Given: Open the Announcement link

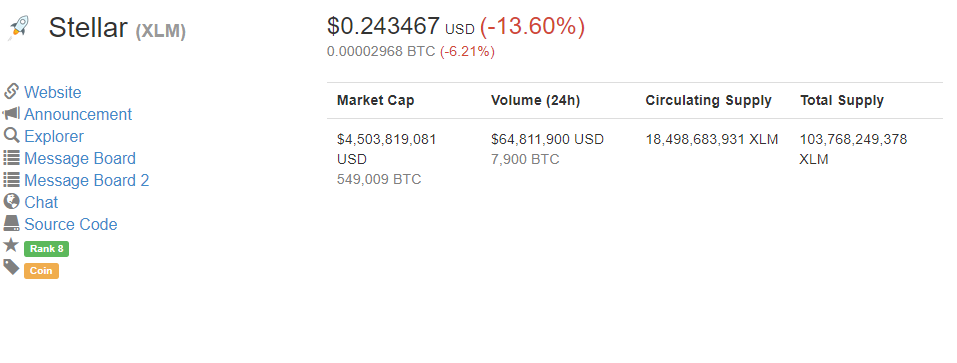Looking at the screenshot, I should click(x=78, y=114).
